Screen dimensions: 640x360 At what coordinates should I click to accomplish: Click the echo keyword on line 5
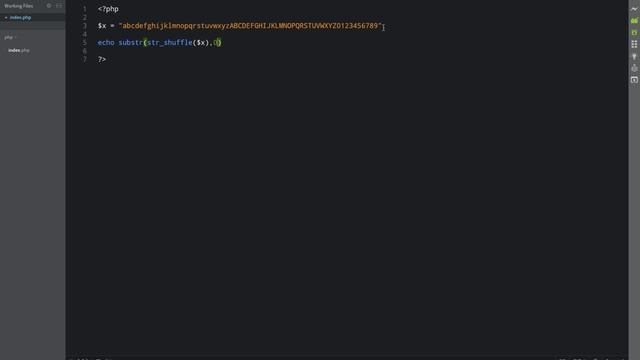(x=106, y=42)
